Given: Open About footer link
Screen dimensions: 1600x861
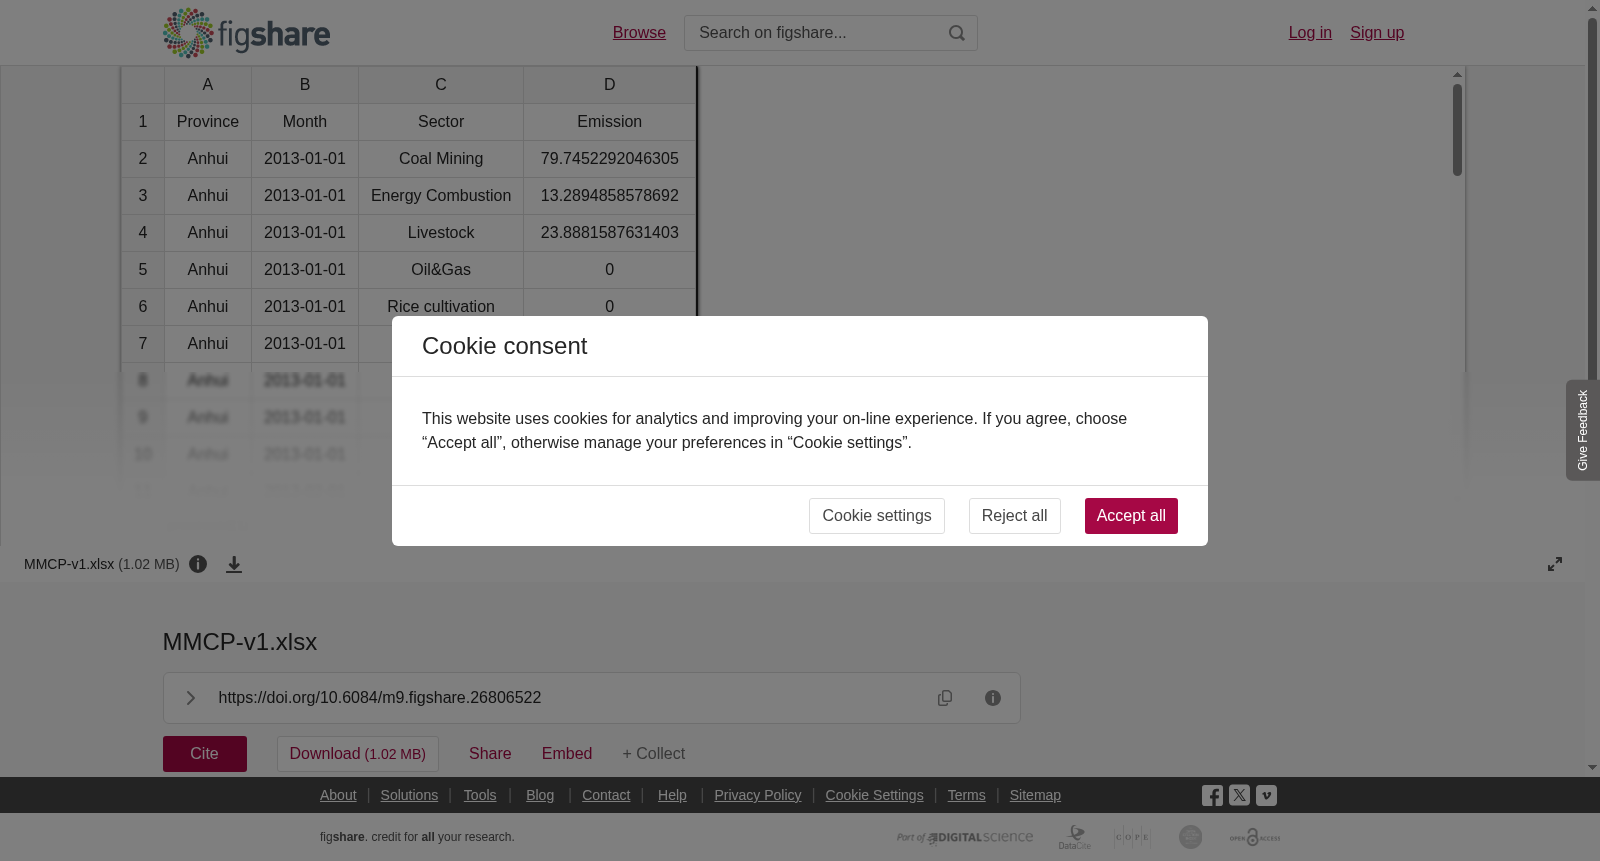Looking at the screenshot, I should tap(338, 795).
